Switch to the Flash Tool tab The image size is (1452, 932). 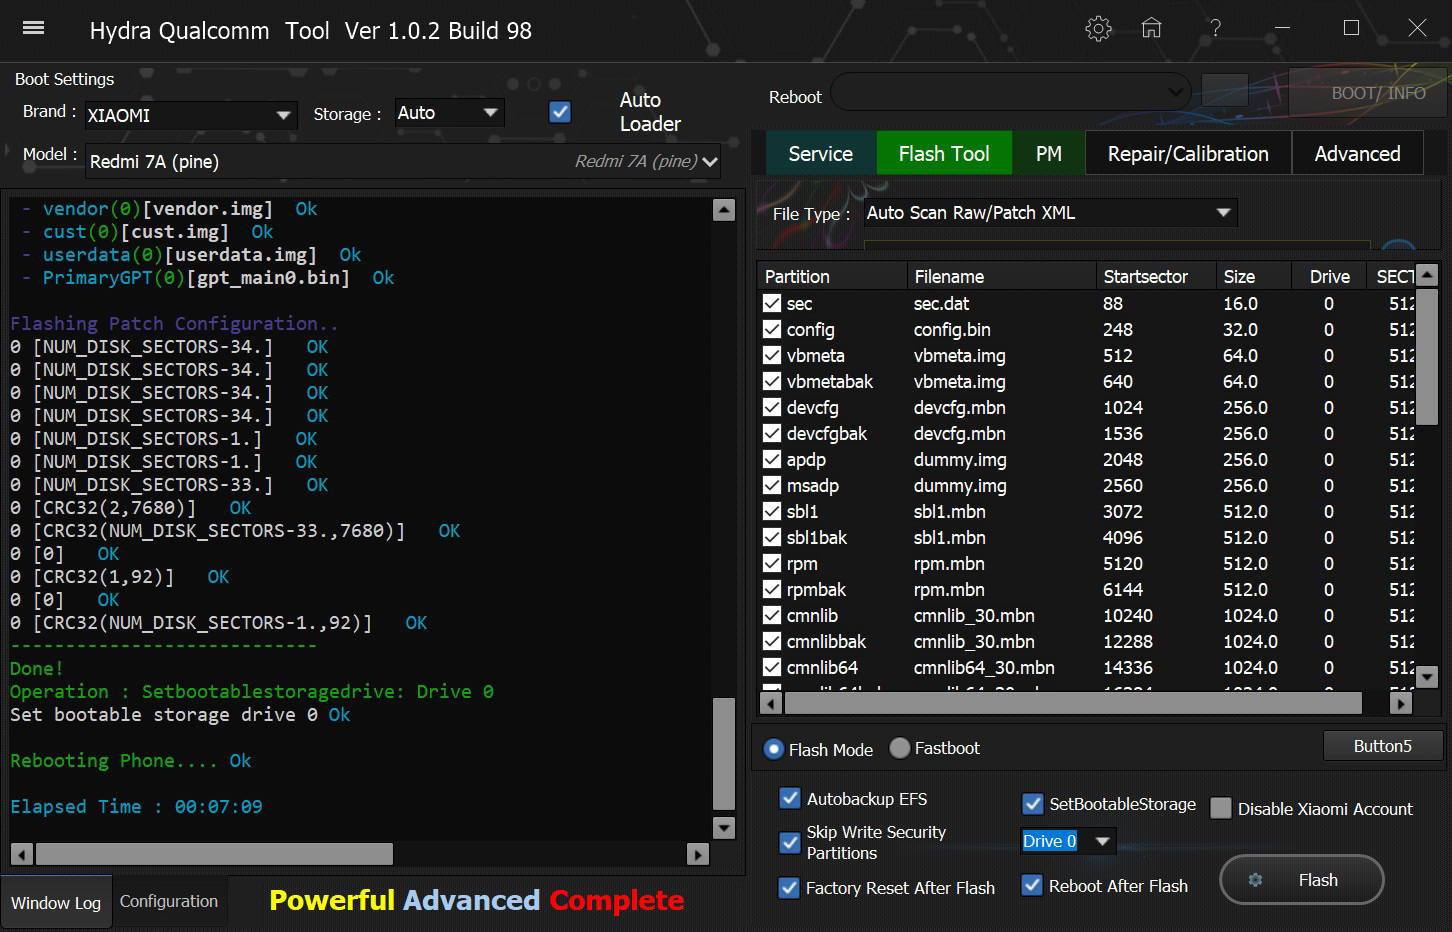click(x=944, y=153)
